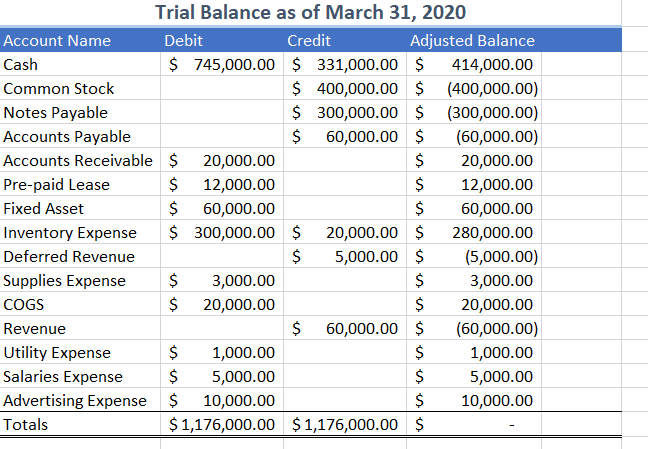Select Totals adjusted balance dash cell

(x=474, y=424)
